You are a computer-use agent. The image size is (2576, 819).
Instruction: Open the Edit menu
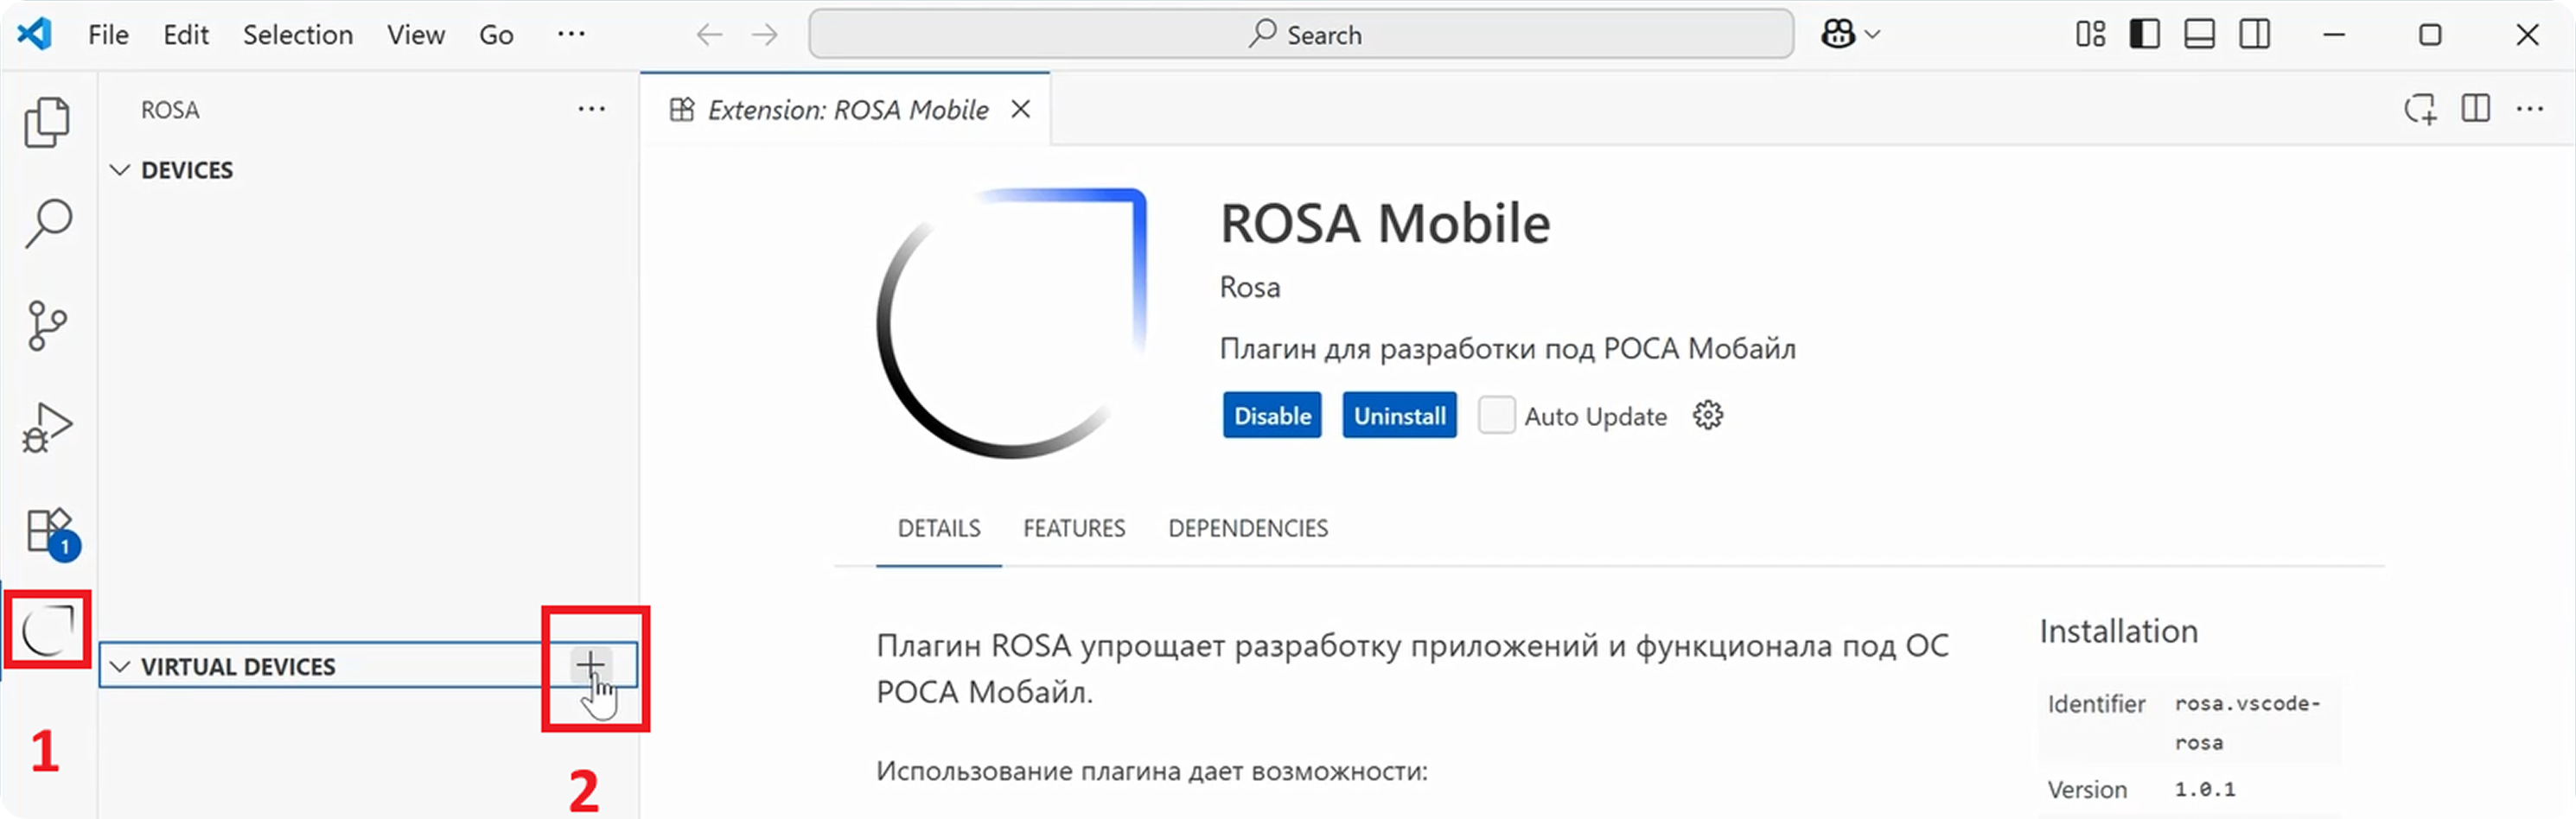pyautogui.click(x=186, y=35)
